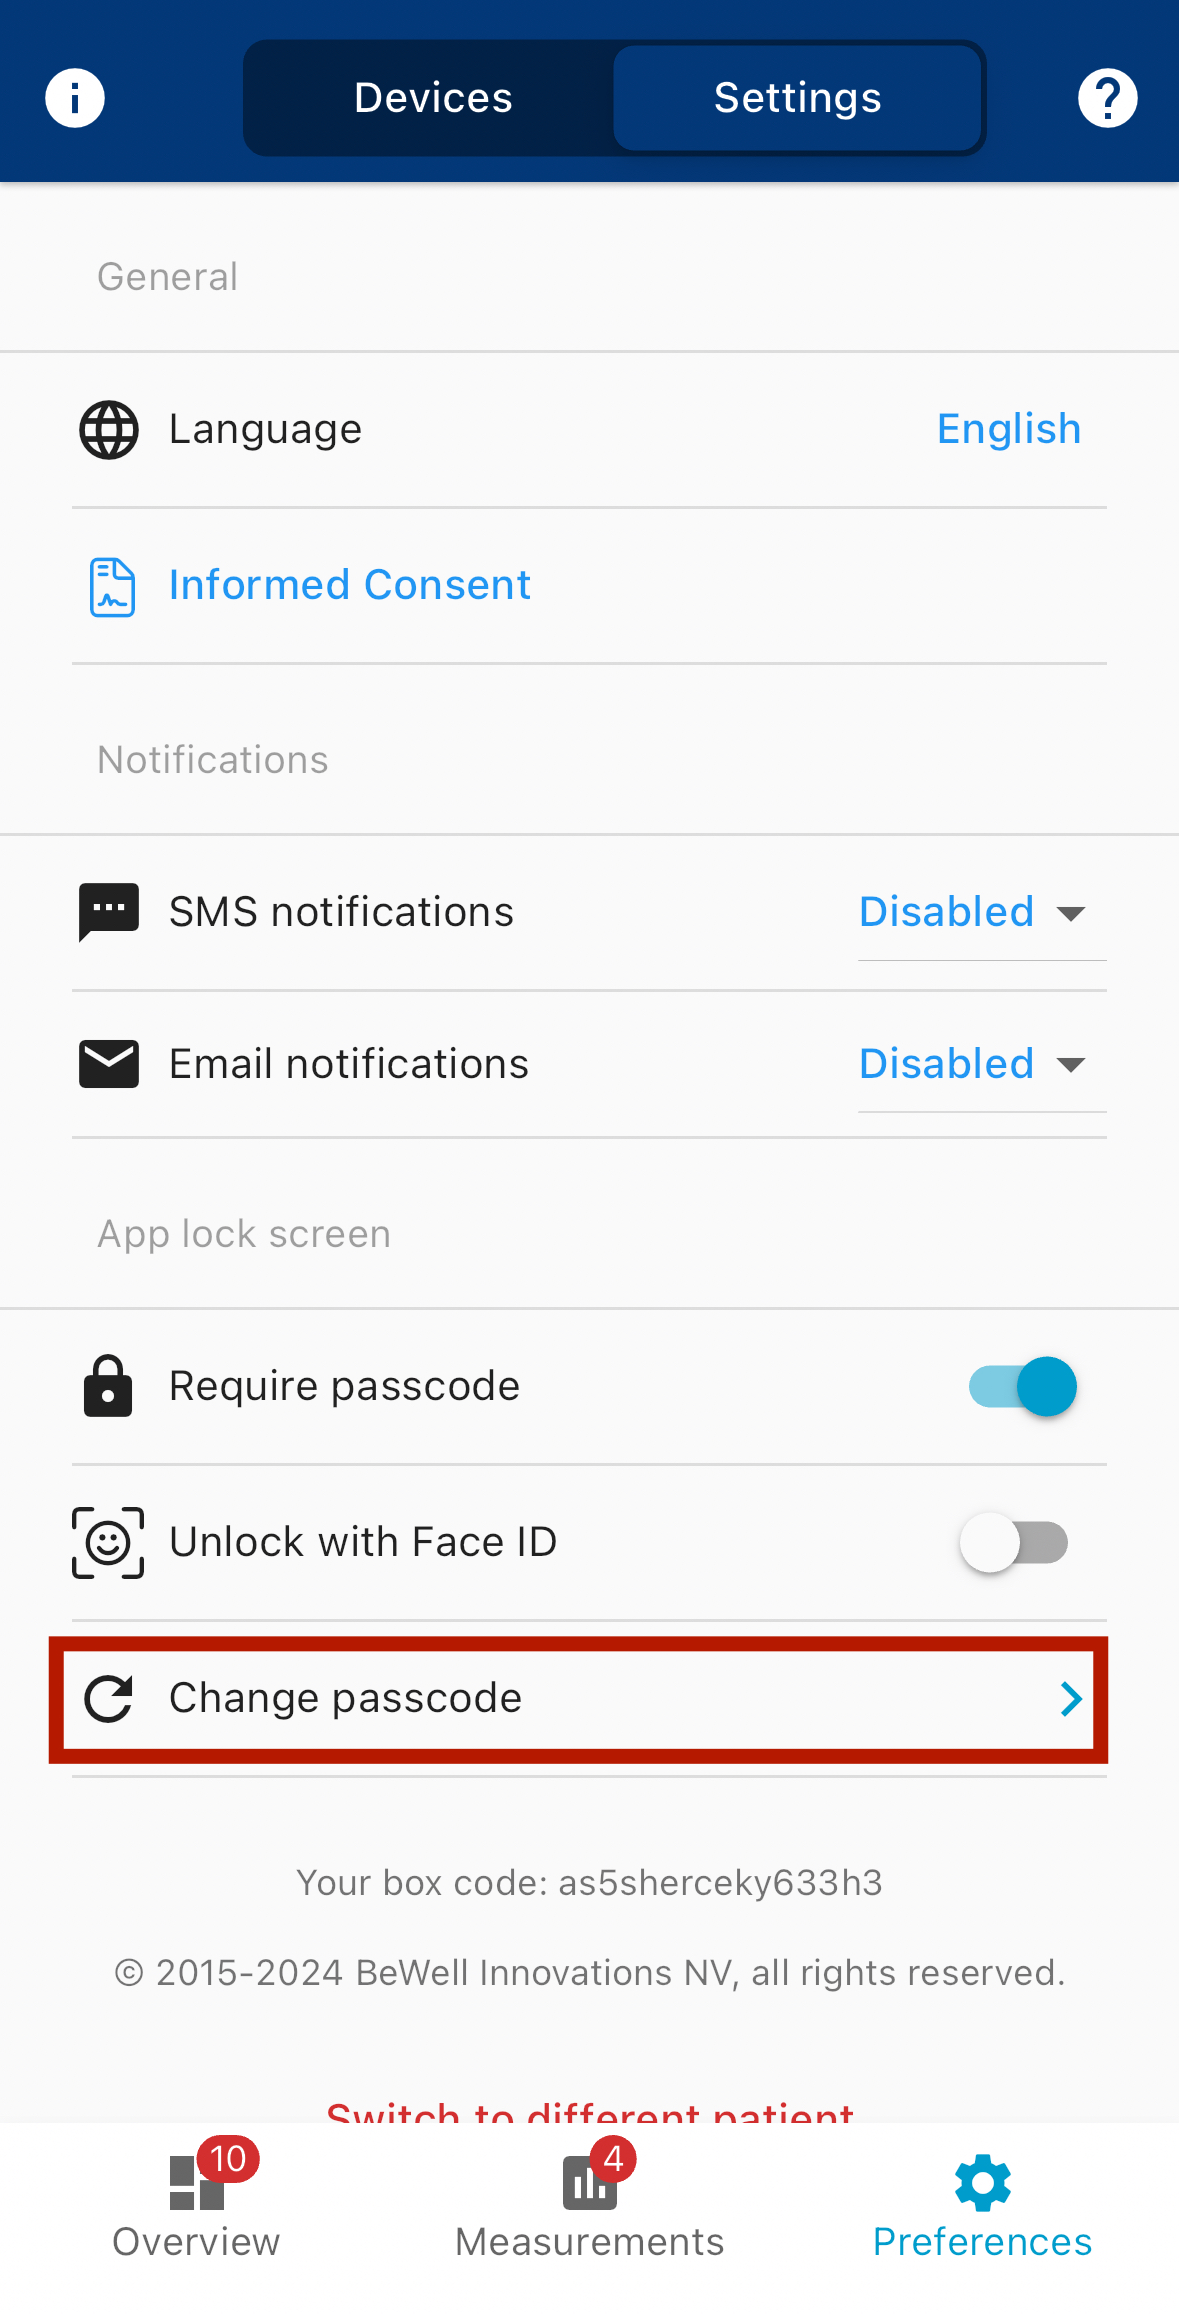Click the Face ID icon
This screenshot has width=1179, height=2314.
click(108, 1543)
